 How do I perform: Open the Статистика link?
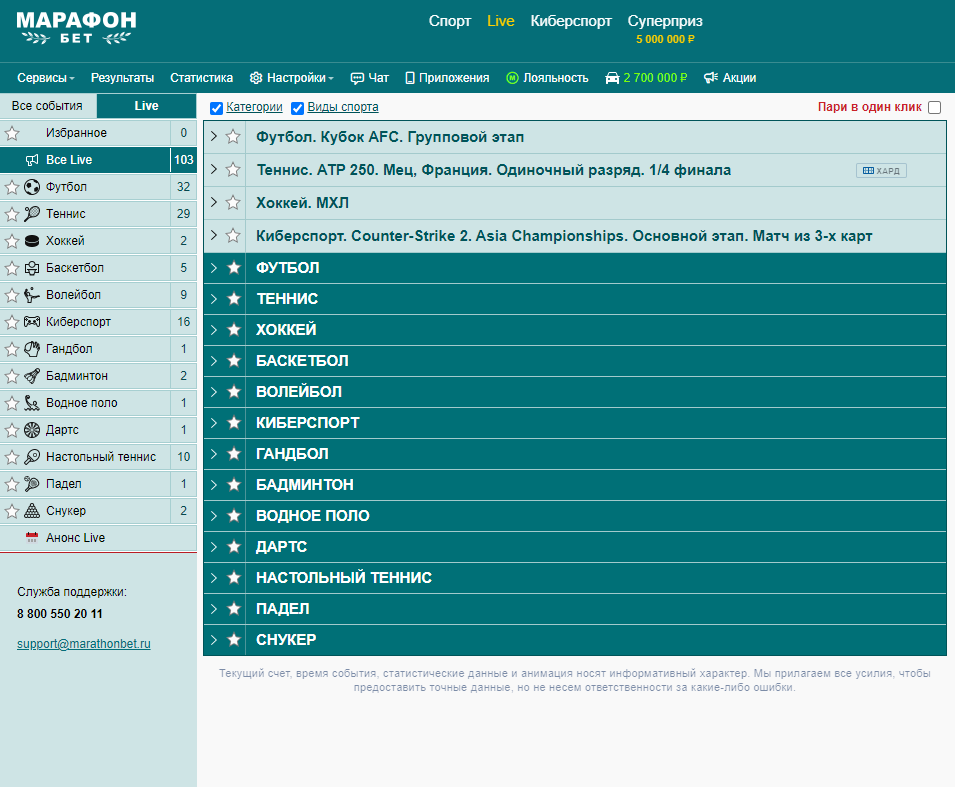[x=202, y=78]
